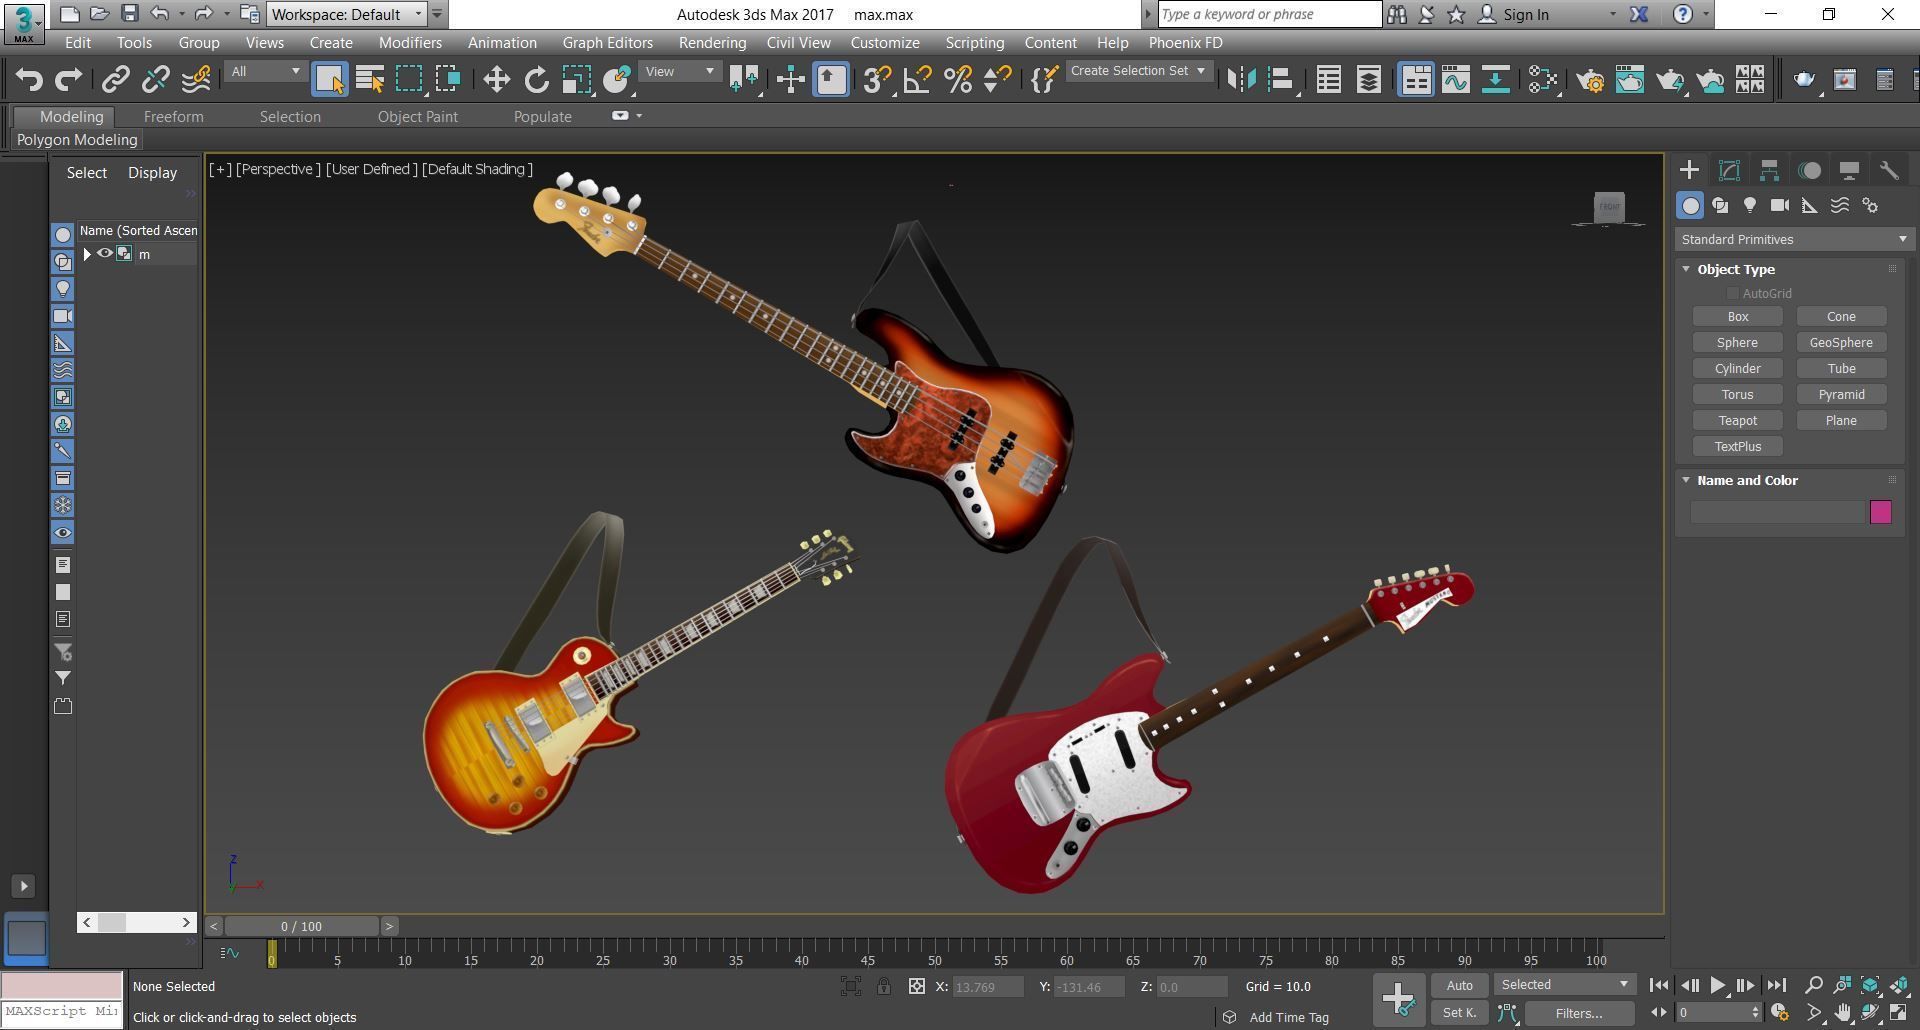Open the Selected key filter dropdown

1564,985
